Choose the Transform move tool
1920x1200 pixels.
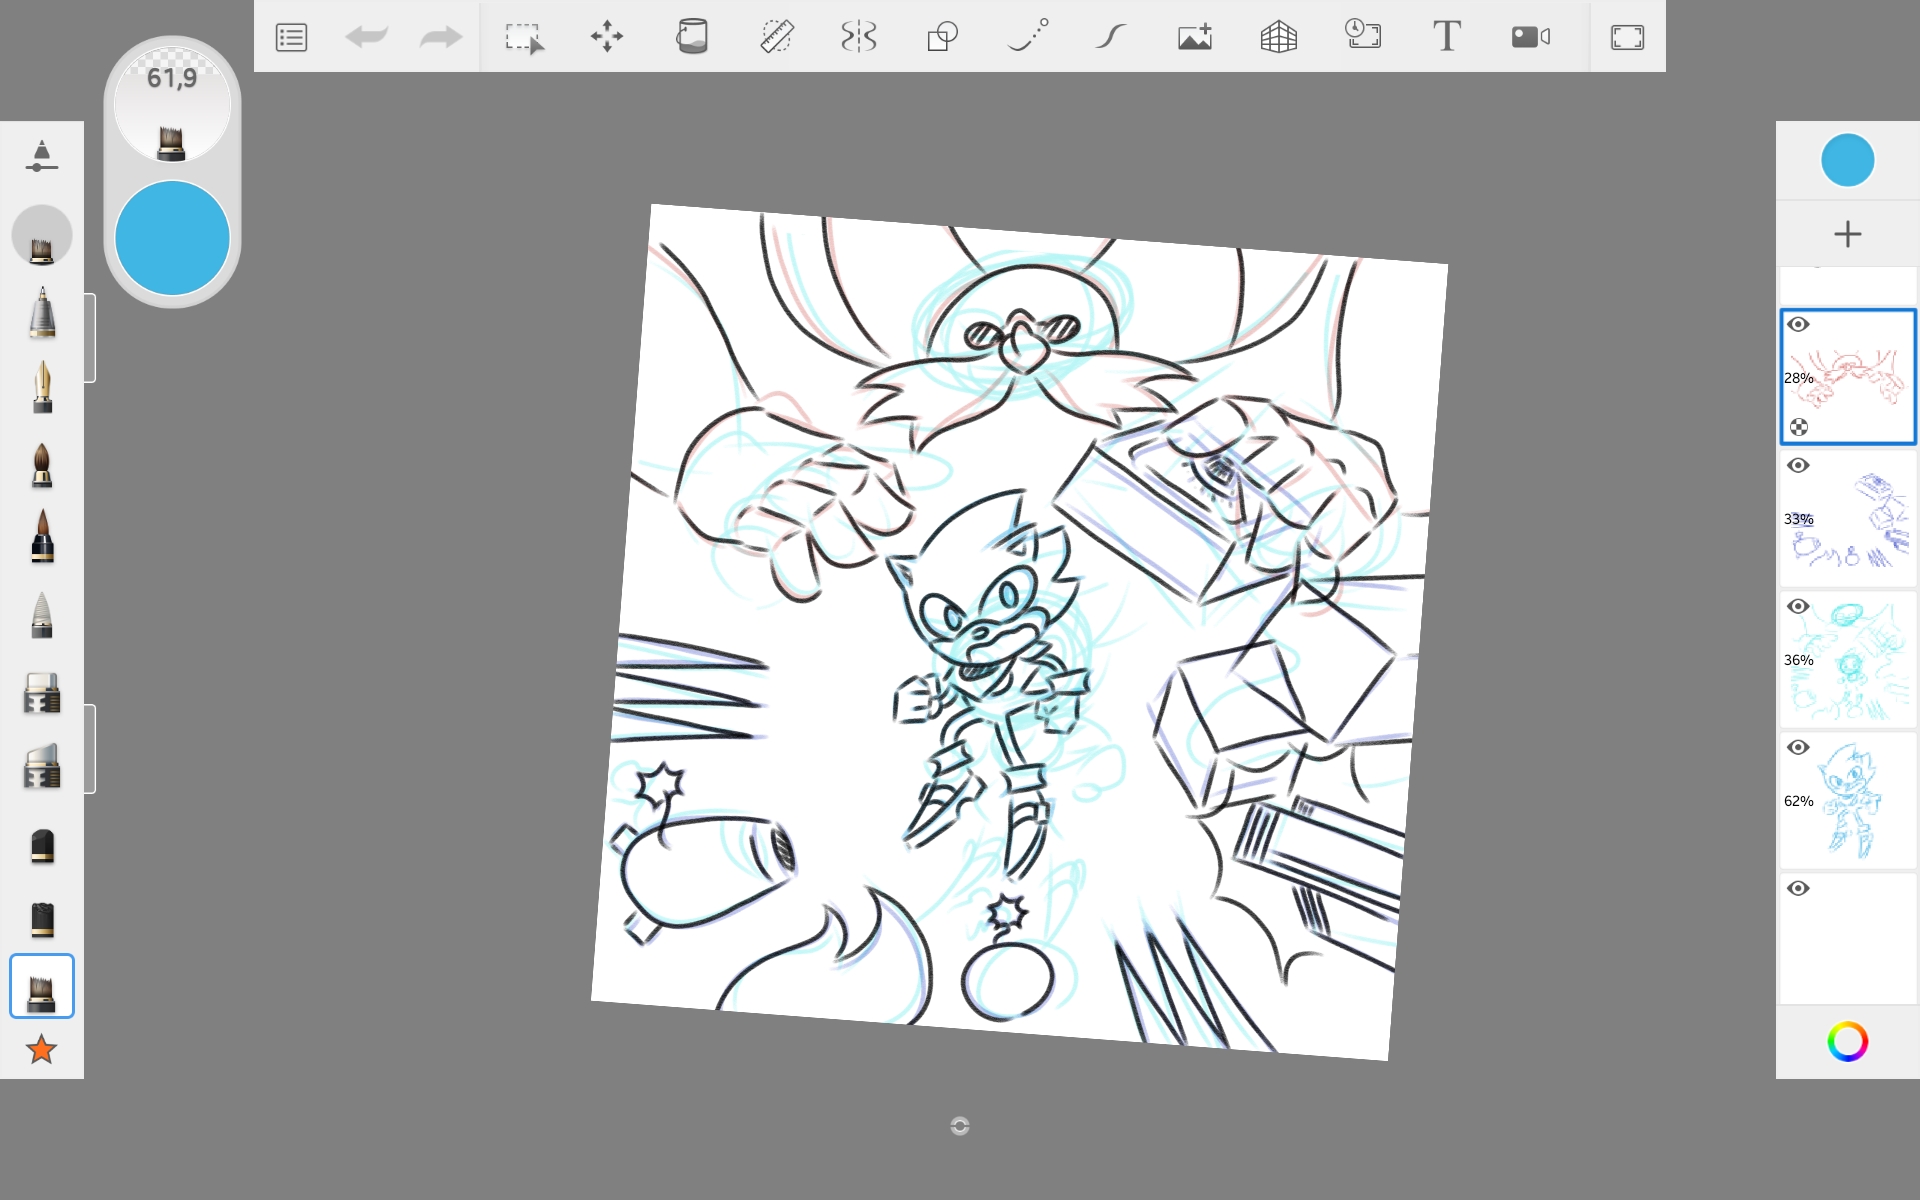point(607,38)
